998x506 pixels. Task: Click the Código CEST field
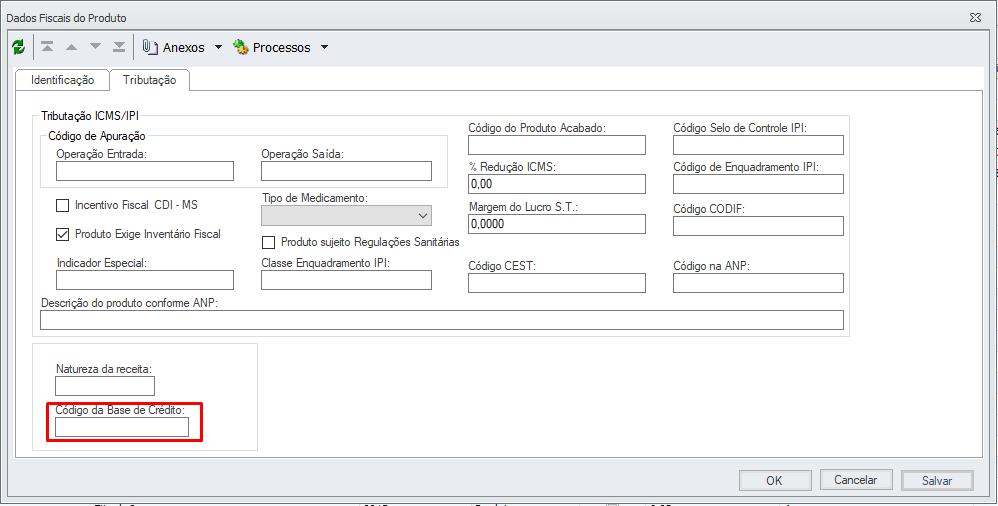coord(557,283)
